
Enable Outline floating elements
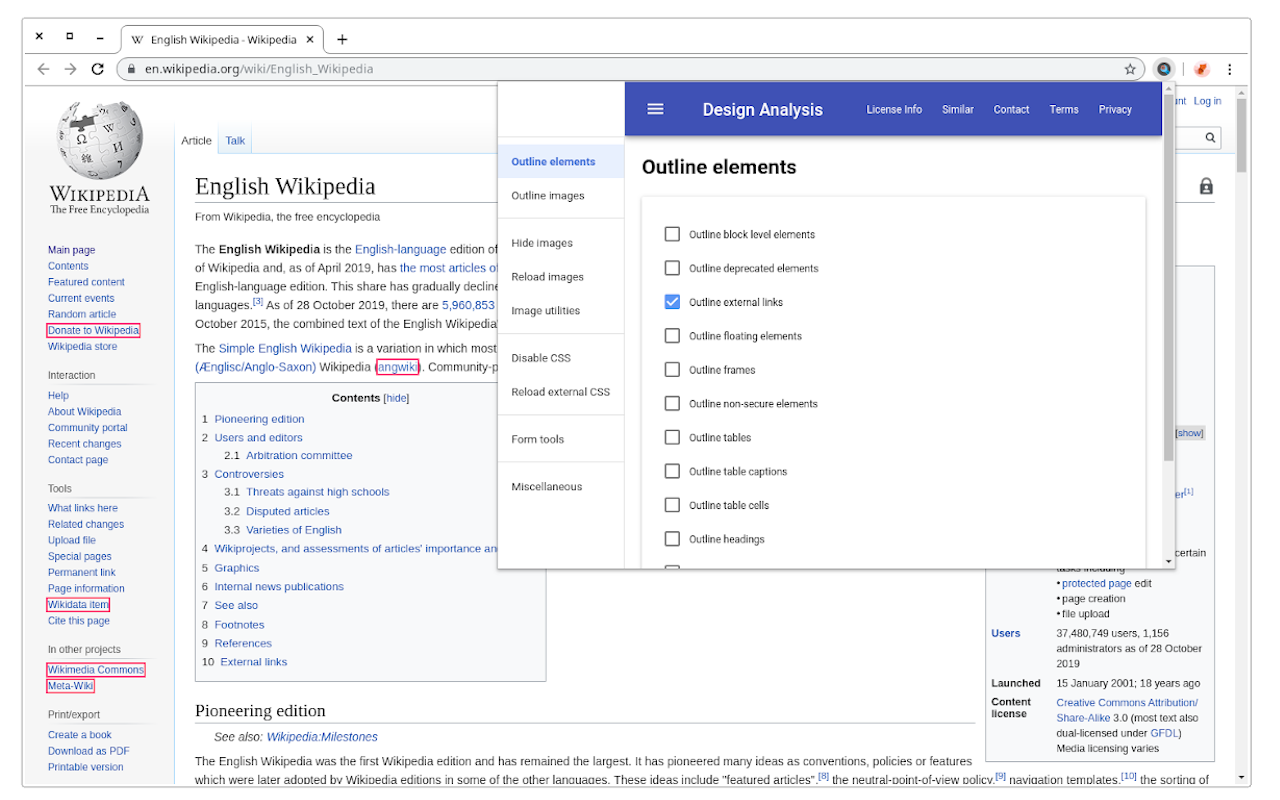(672, 336)
